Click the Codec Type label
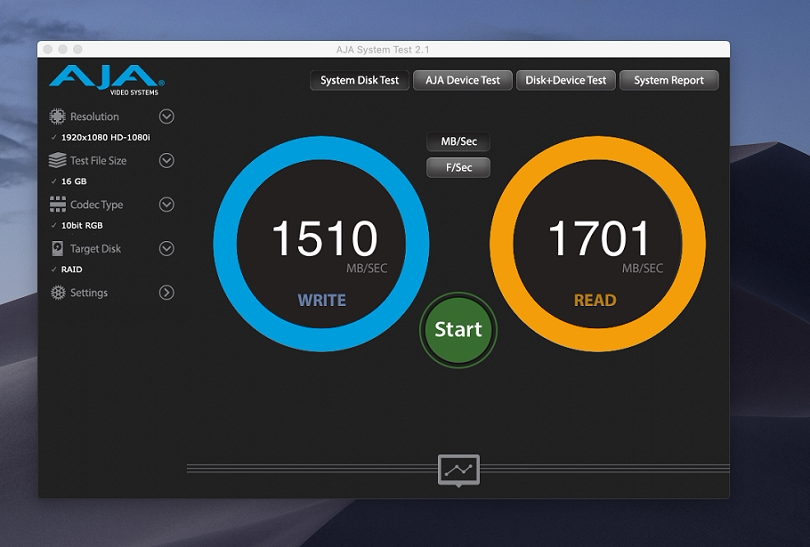Image resolution: width=810 pixels, height=547 pixels. pos(97,205)
